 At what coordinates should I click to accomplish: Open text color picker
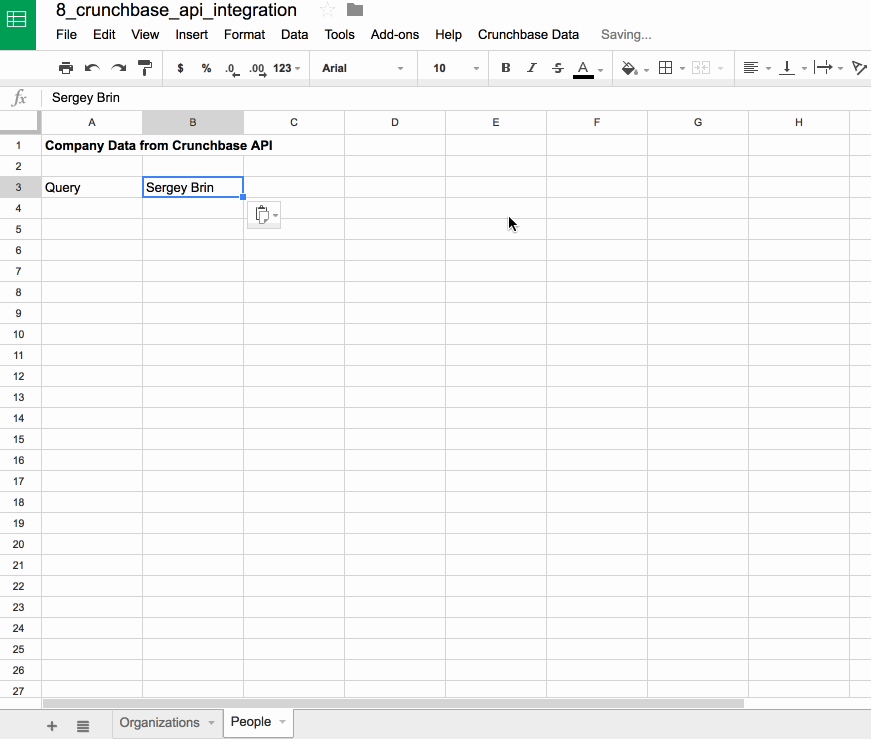coord(583,69)
